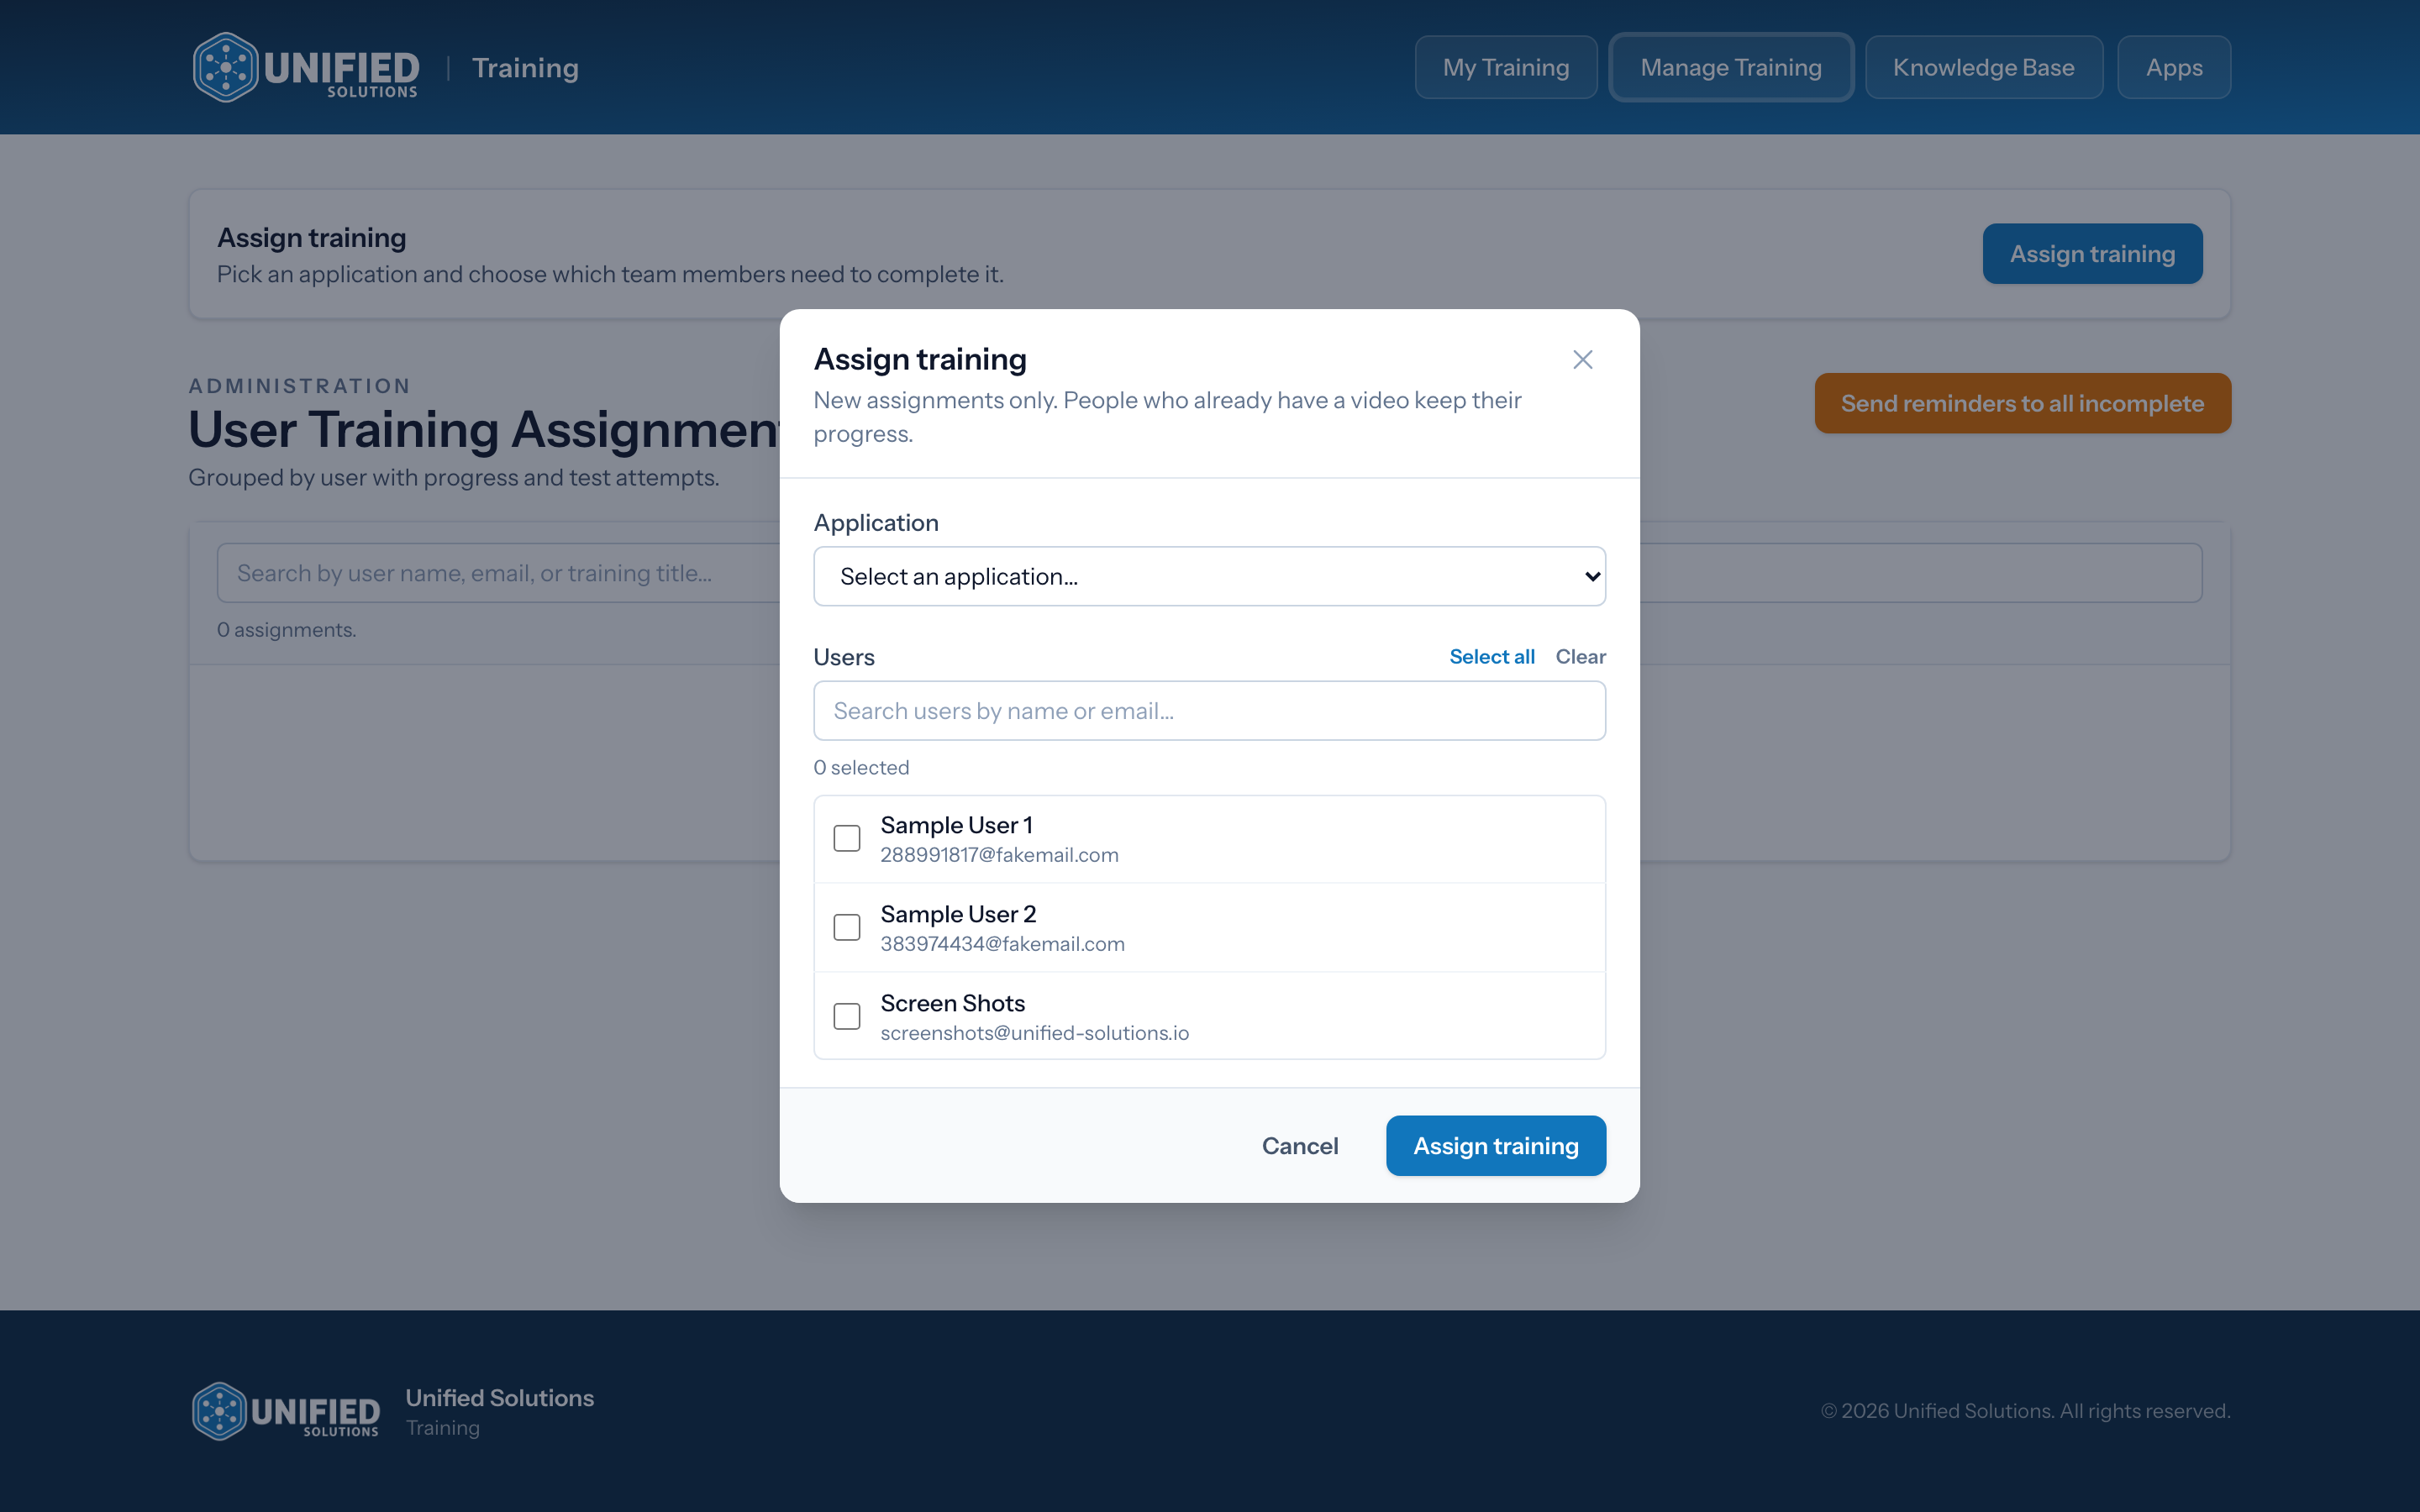The image size is (2420, 1512).
Task: Click the Unified Solutions logo in footer
Action: tap(286, 1411)
